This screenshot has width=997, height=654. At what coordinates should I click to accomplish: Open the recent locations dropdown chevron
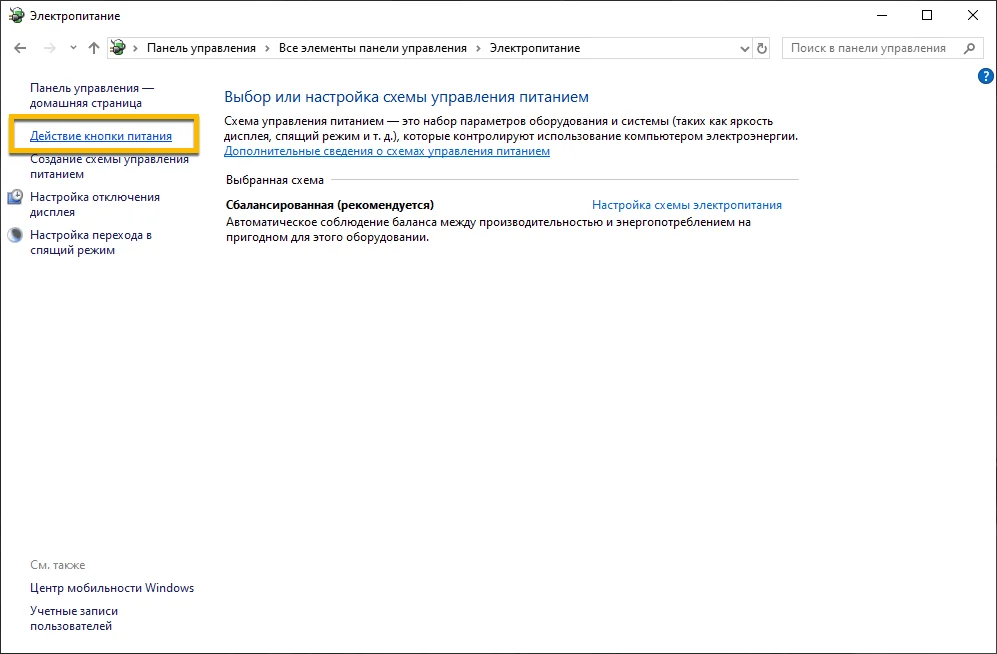[73, 48]
